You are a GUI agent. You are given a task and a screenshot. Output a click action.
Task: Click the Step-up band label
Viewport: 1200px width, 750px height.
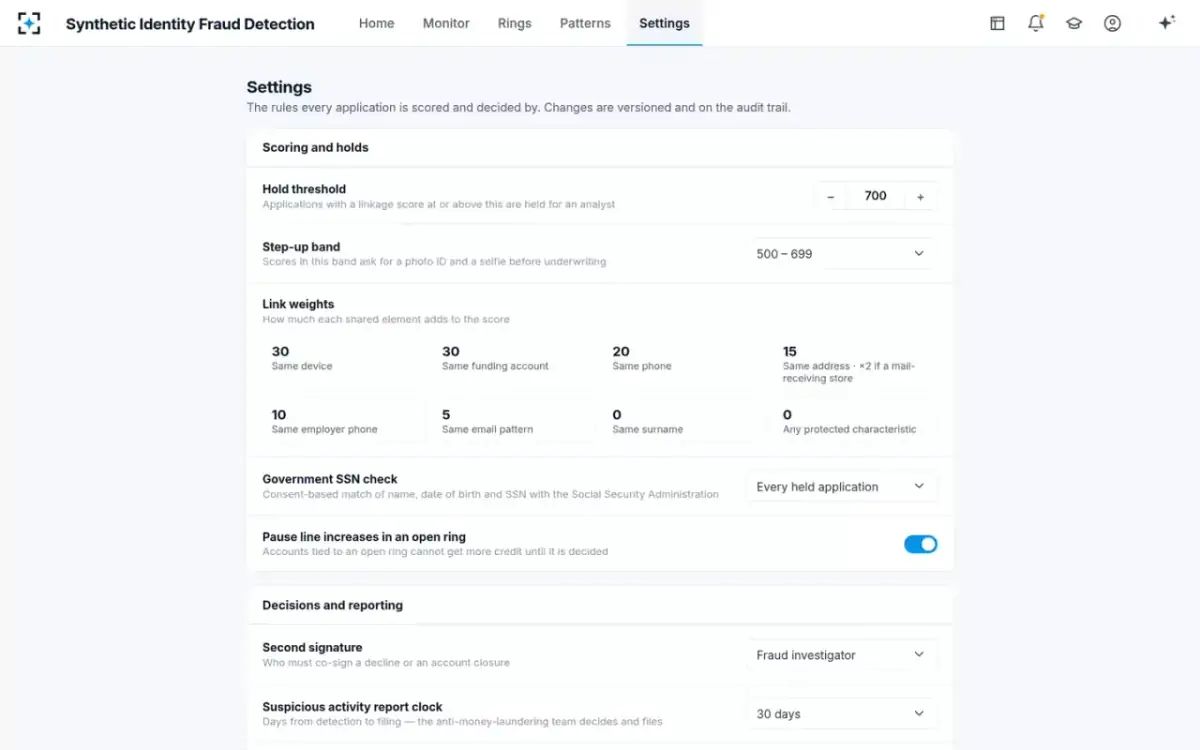301,247
